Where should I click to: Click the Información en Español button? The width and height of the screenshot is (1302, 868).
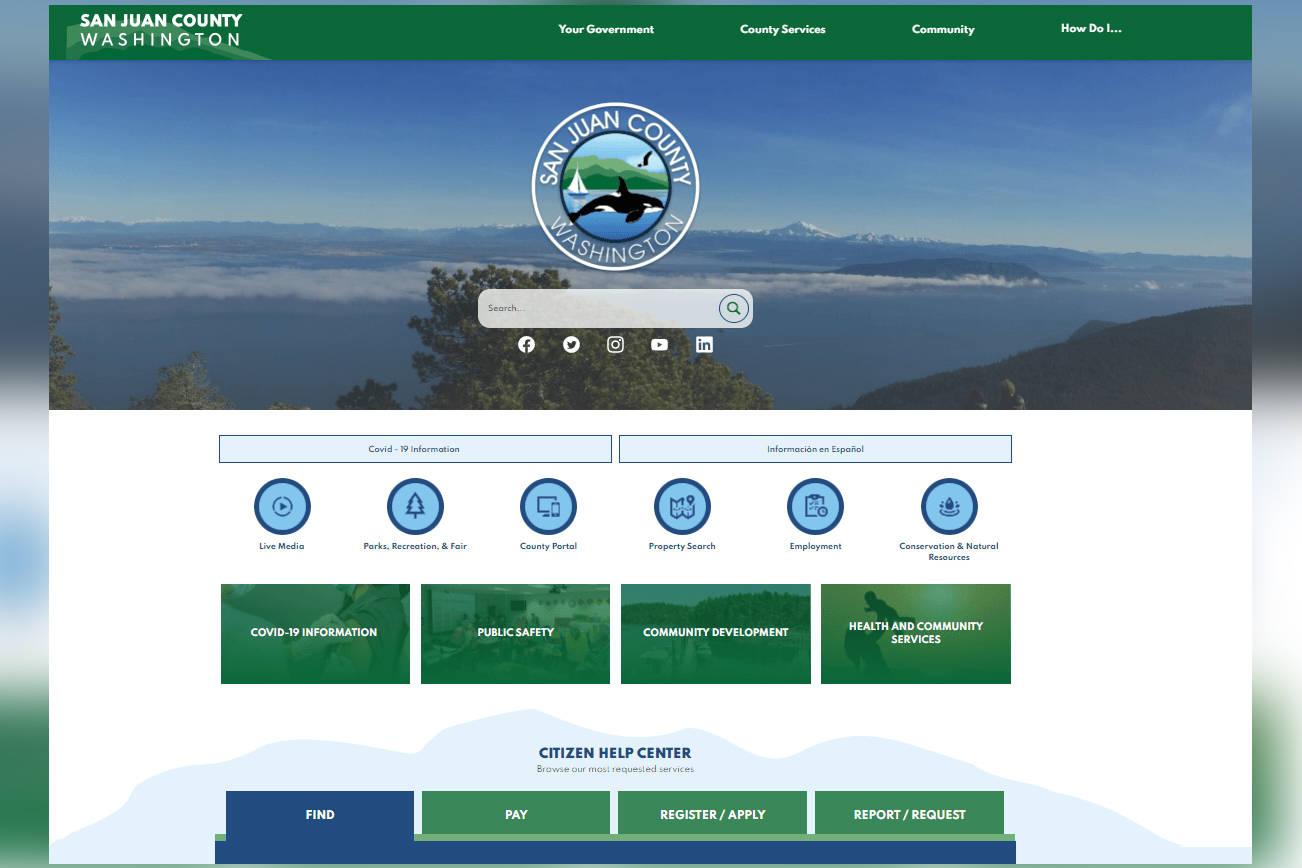815,449
